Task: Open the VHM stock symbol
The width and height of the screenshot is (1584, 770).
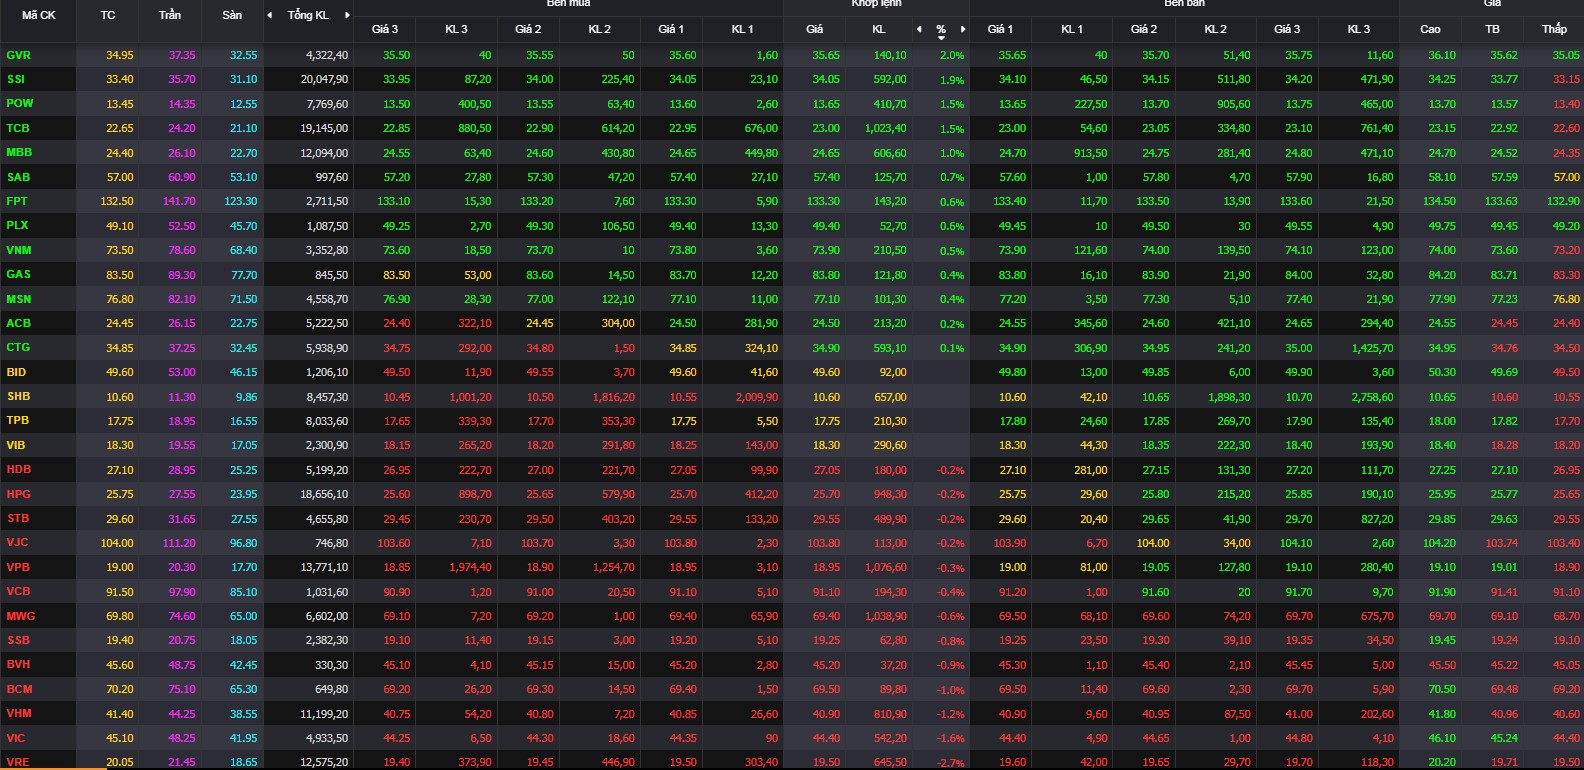Action: pyautogui.click(x=19, y=713)
